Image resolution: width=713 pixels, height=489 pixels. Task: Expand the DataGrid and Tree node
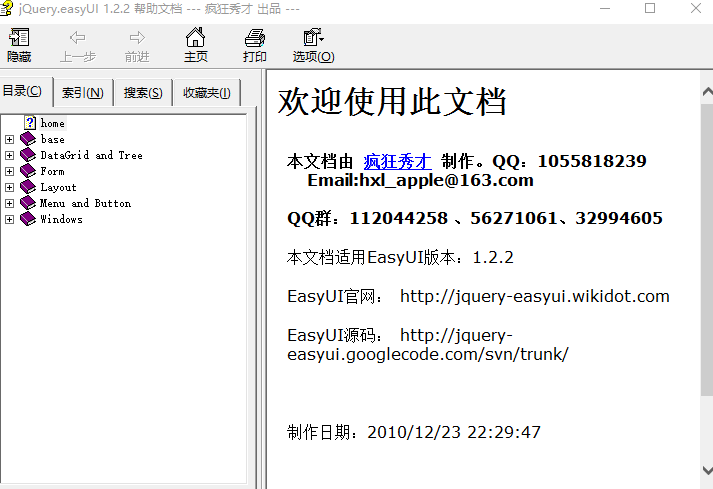(x=10, y=155)
